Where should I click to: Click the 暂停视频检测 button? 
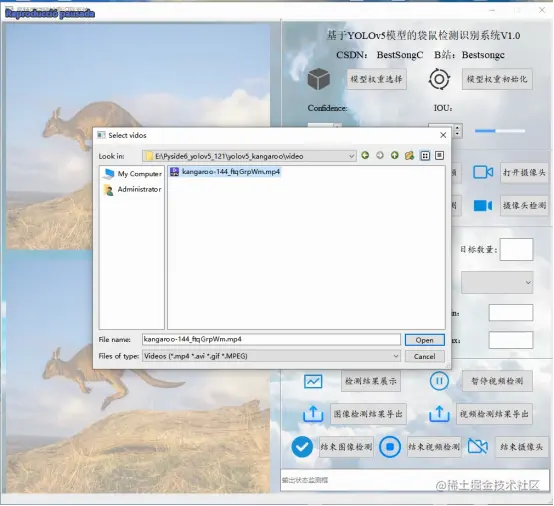(497, 381)
